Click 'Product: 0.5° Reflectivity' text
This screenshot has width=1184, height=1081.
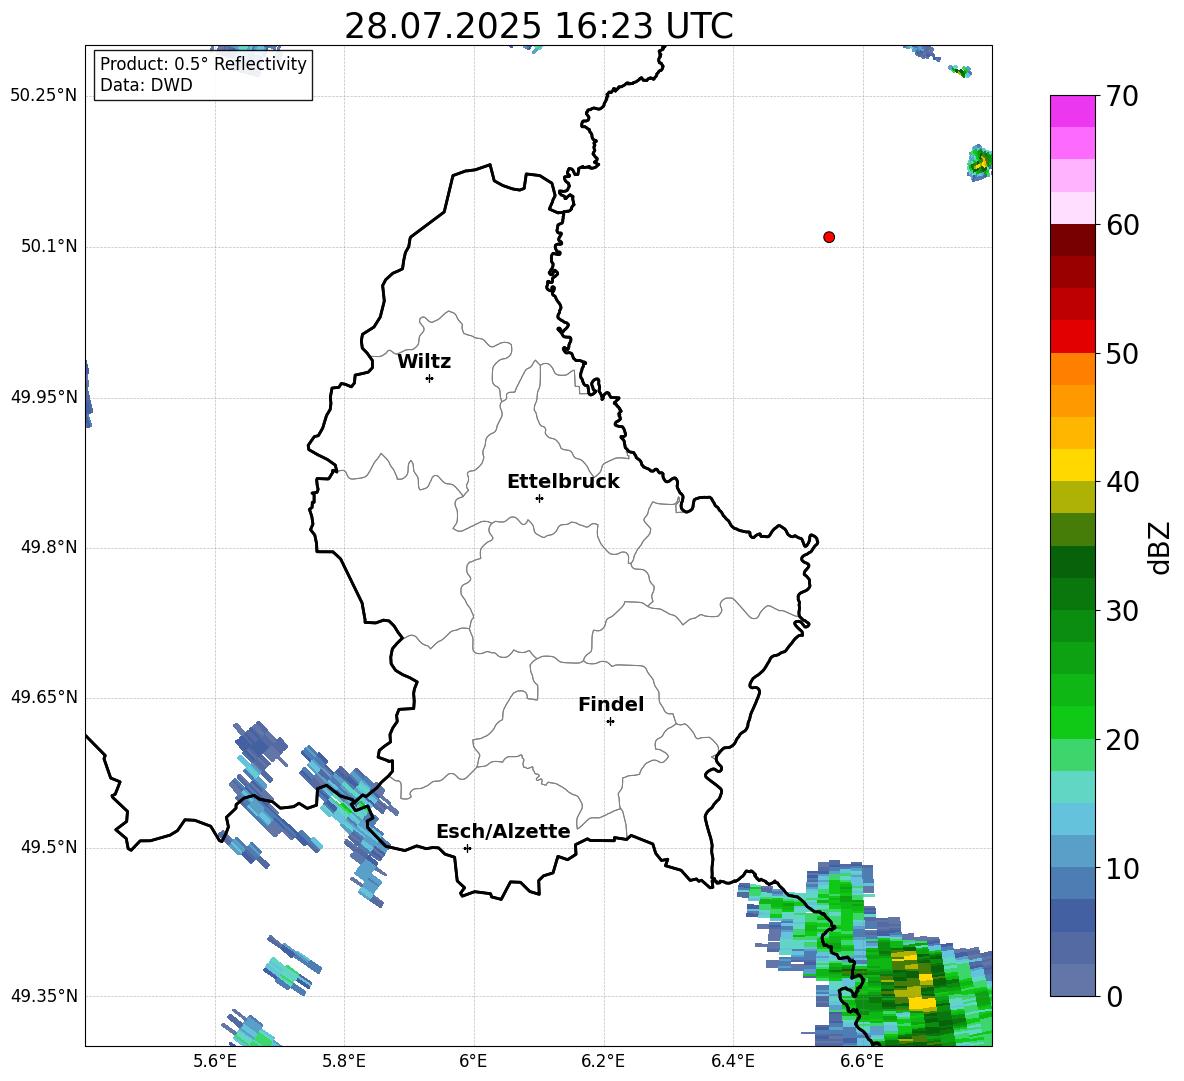pyautogui.click(x=203, y=63)
